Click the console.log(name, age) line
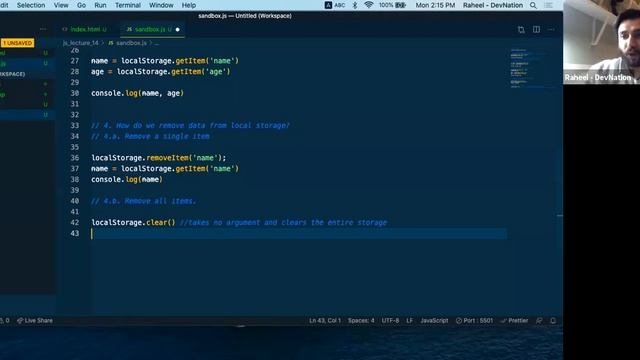This screenshot has width=640, height=360. pyautogui.click(x=138, y=93)
